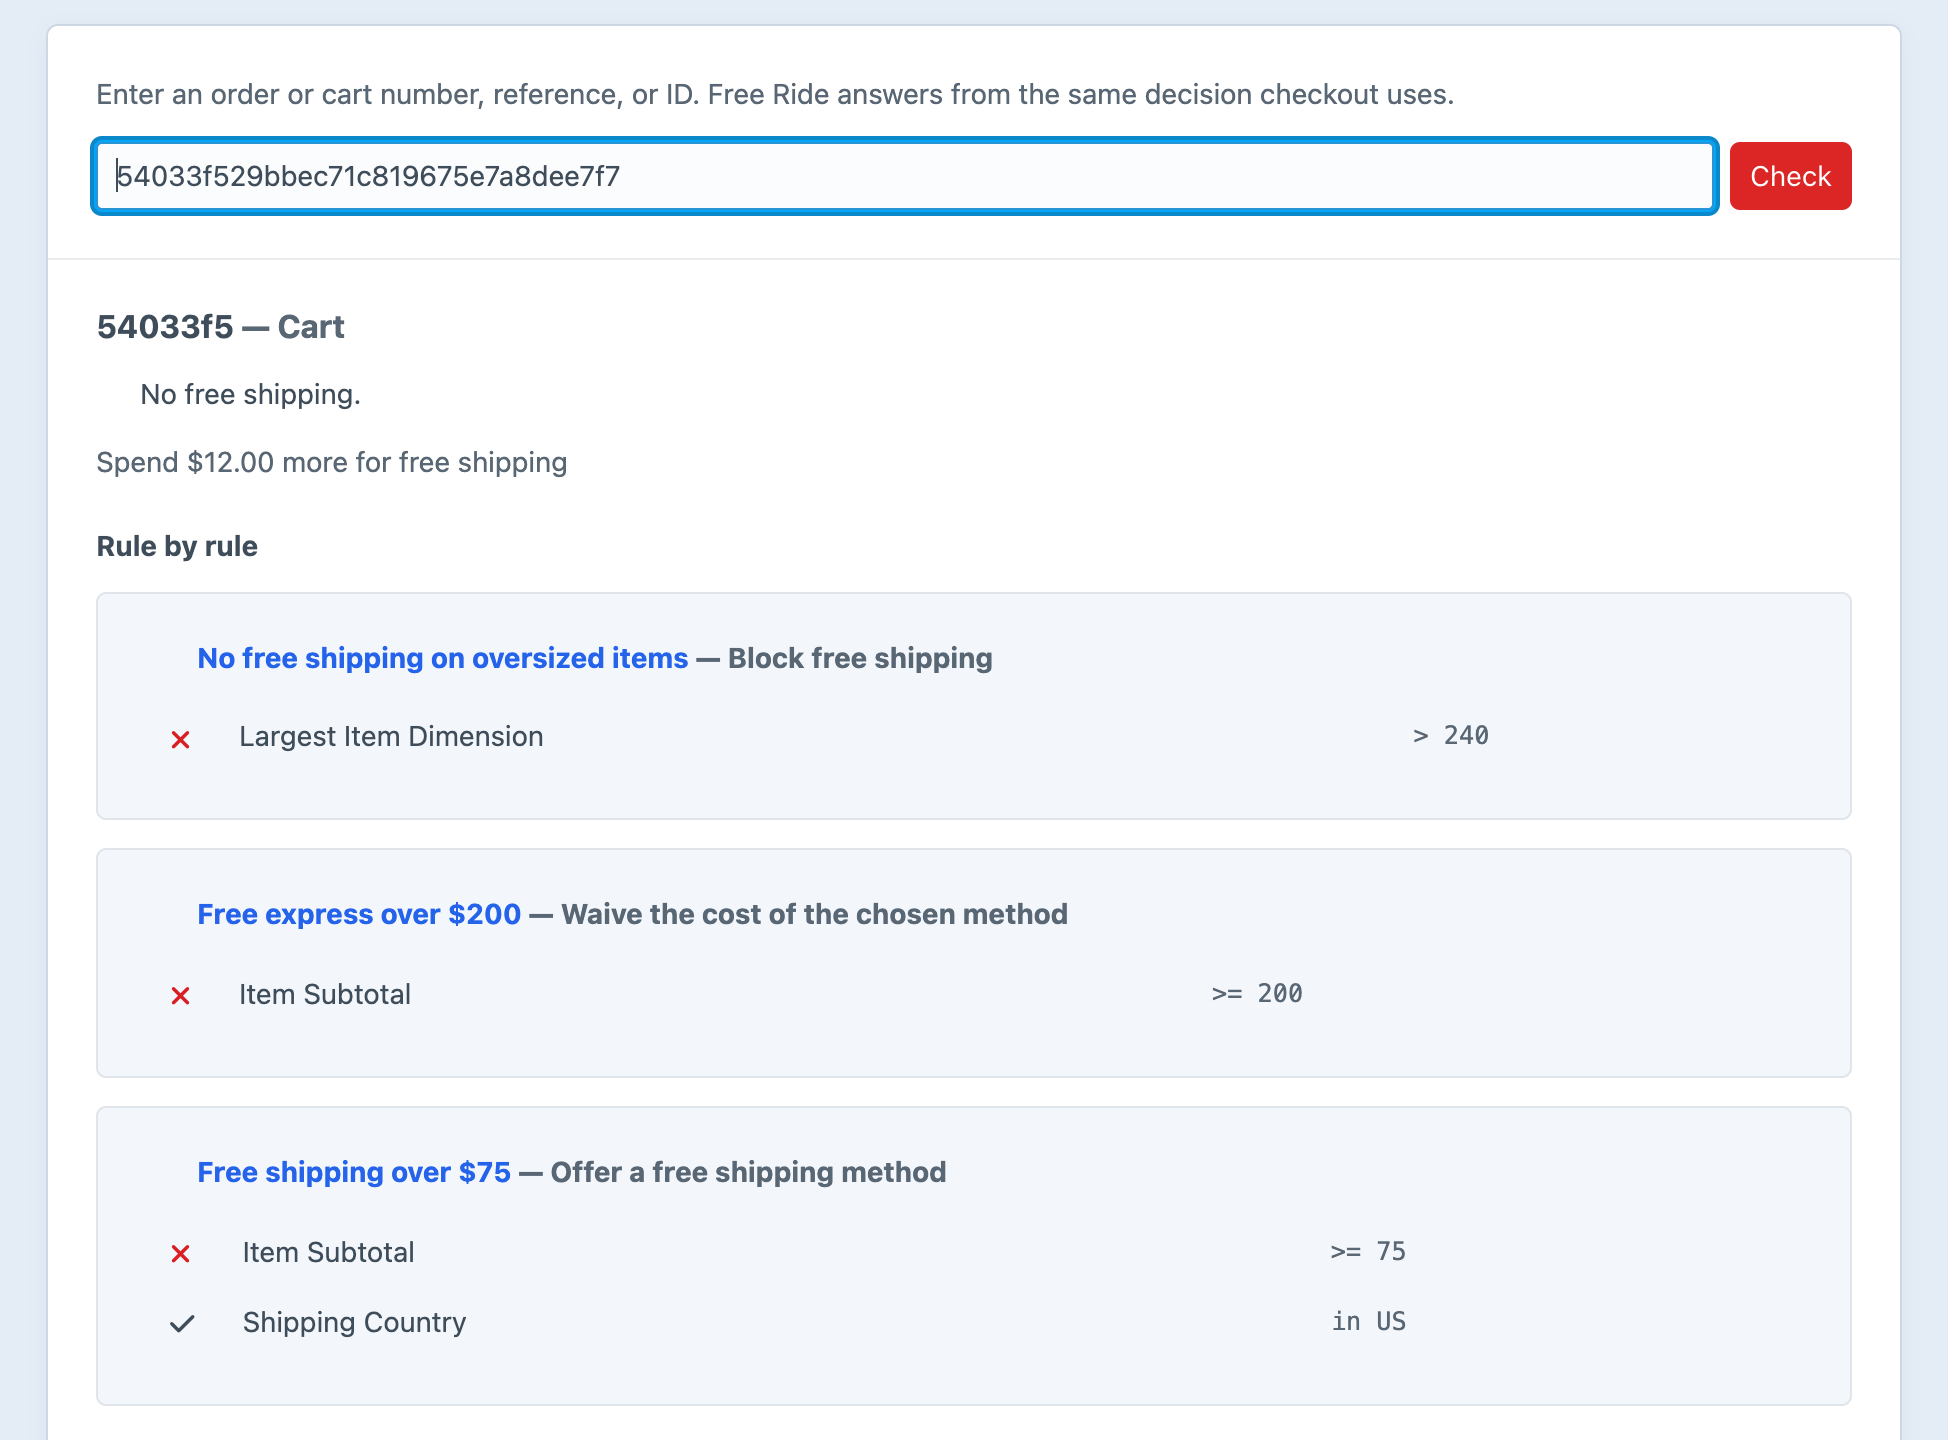Click the 'Shipping Country' condition label
The image size is (1948, 1440).
click(x=354, y=1322)
